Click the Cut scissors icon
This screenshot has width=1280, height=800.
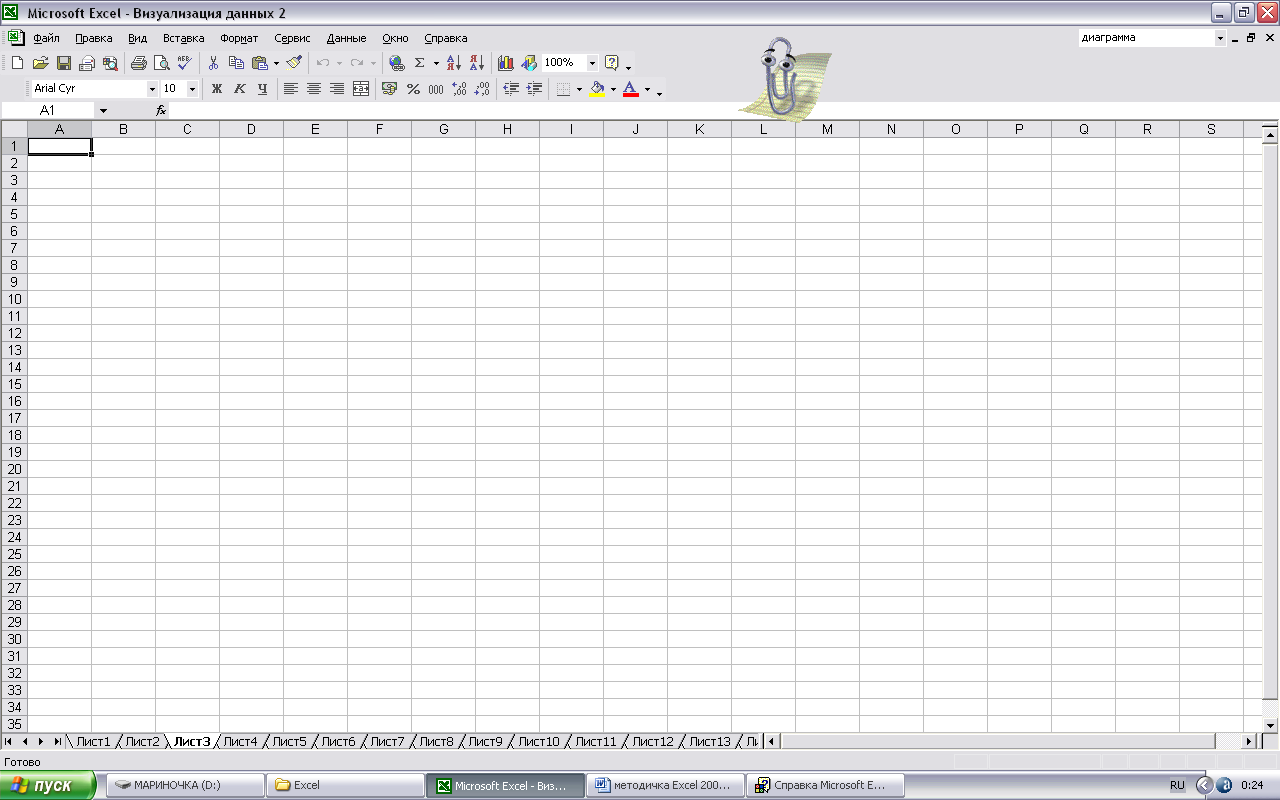point(213,63)
